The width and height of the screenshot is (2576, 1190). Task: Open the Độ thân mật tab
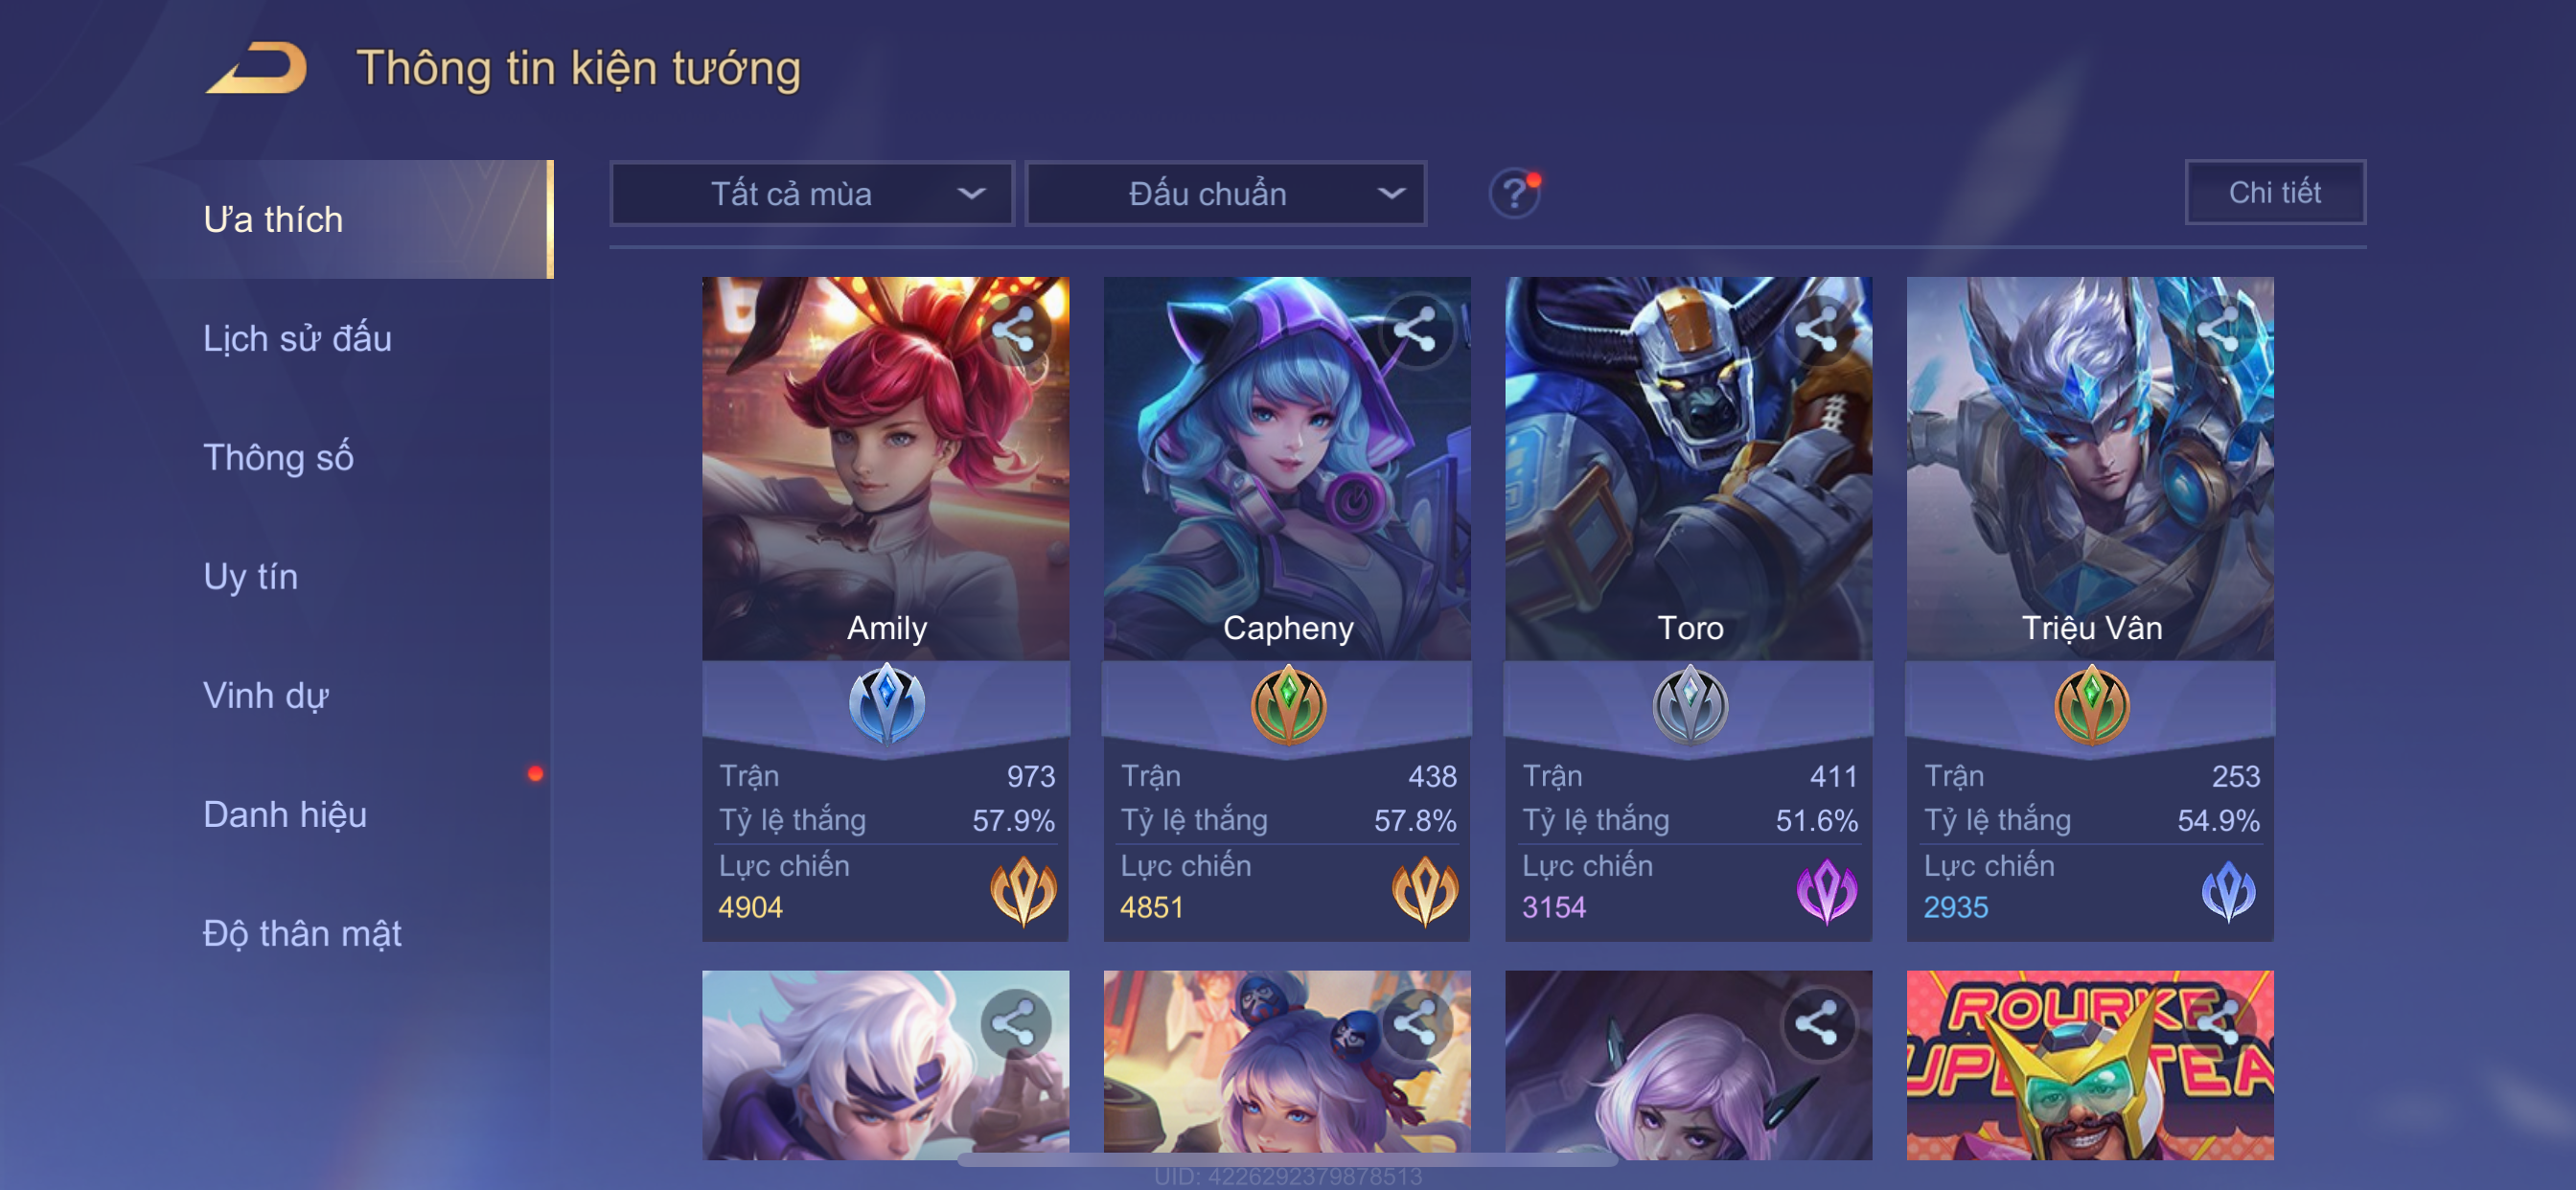[x=302, y=933]
